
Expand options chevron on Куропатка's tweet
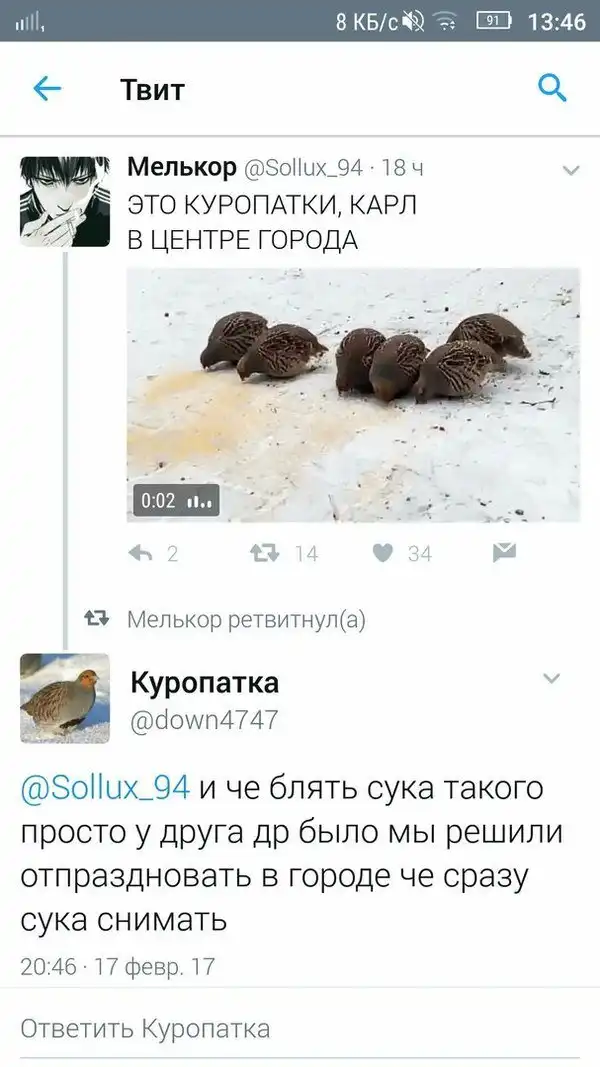point(551,678)
